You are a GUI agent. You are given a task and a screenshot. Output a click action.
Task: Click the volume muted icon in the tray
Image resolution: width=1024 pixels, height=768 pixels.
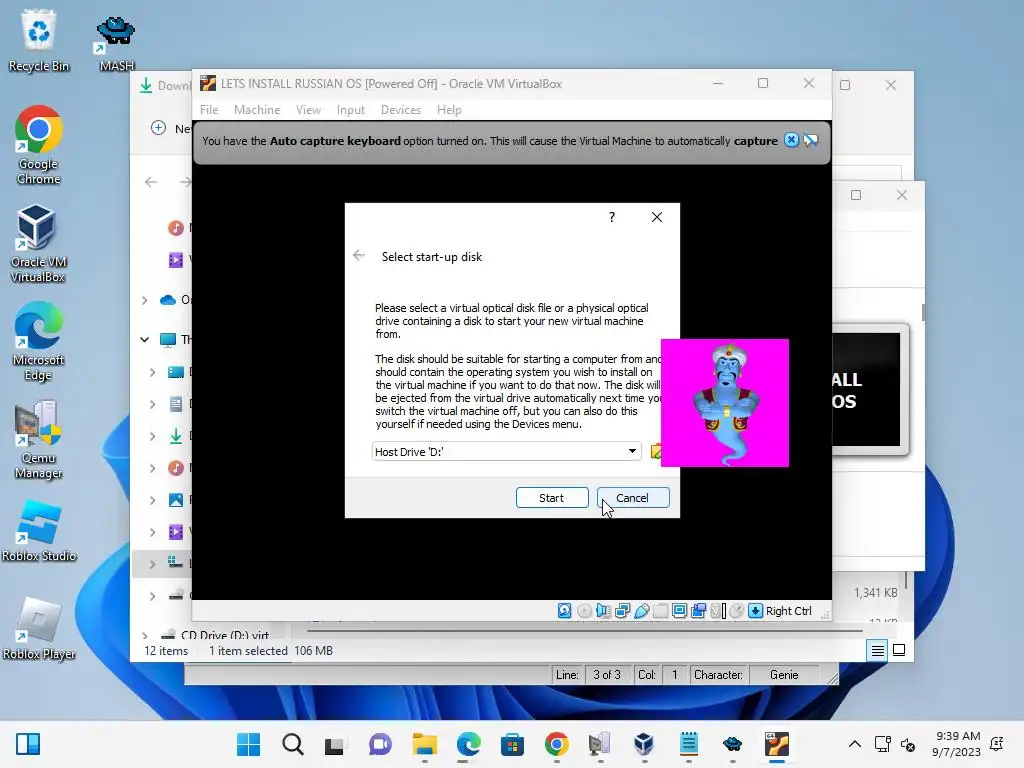click(908, 744)
